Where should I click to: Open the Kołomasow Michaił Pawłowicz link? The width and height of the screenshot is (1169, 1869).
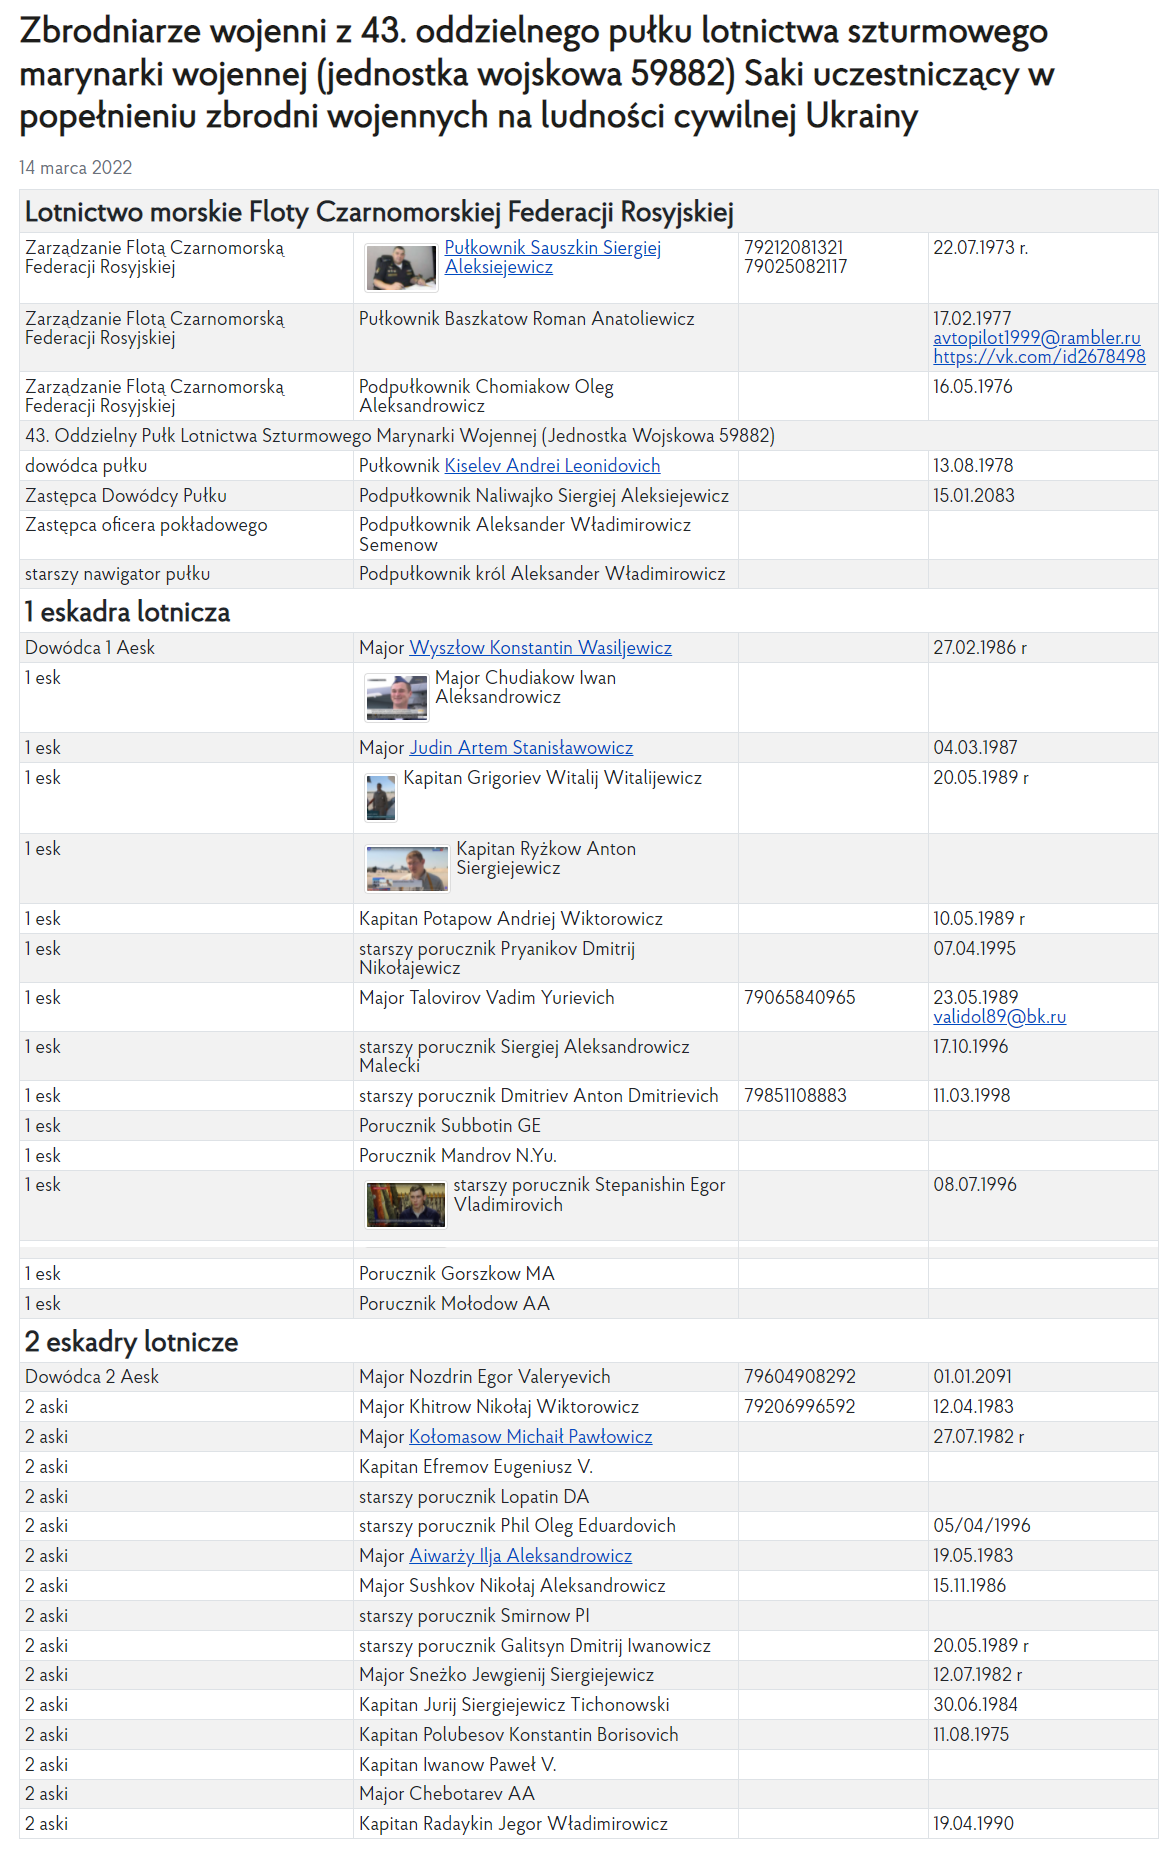[530, 1437]
